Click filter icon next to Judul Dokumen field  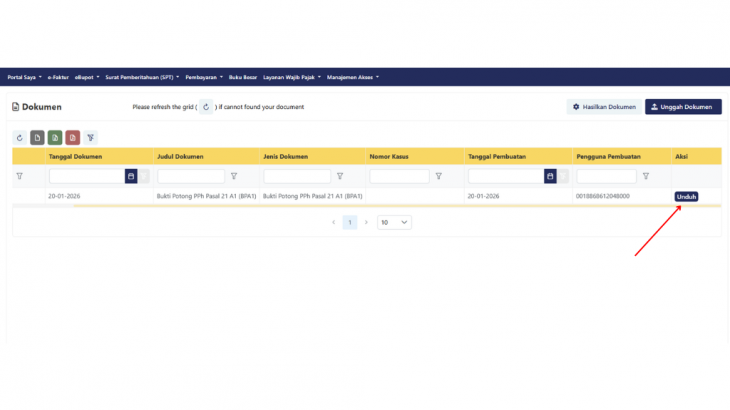point(234,176)
